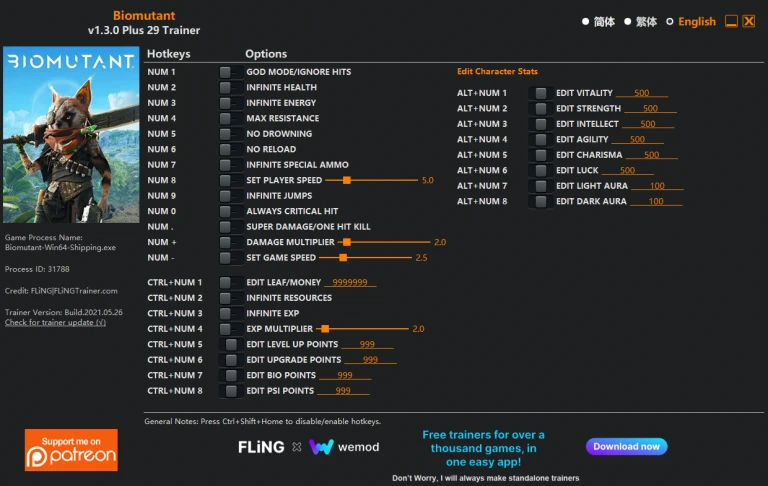Click the Patreon support logo
This screenshot has height=486, width=768.
click(71, 451)
